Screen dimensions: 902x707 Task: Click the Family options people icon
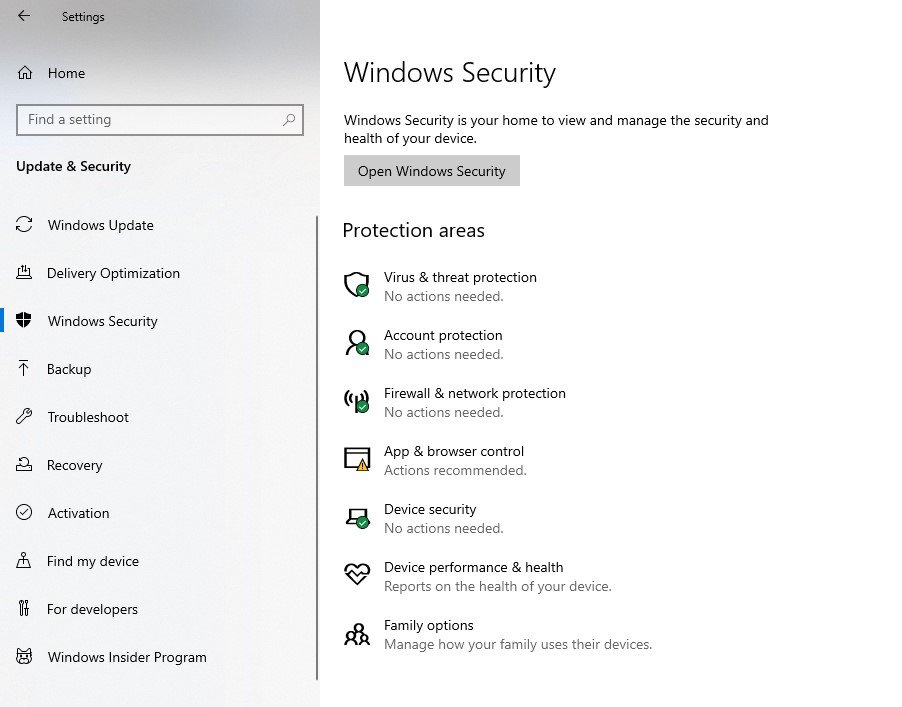pyautogui.click(x=356, y=634)
